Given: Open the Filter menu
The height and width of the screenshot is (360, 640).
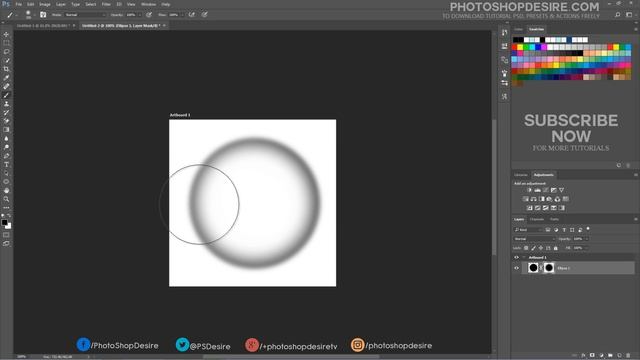Looking at the screenshot, I should pyautogui.click(x=106, y=4).
